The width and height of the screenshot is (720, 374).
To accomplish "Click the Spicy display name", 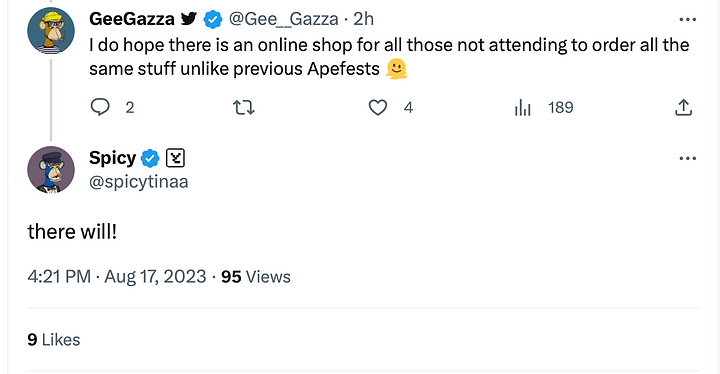I will (x=112, y=158).
